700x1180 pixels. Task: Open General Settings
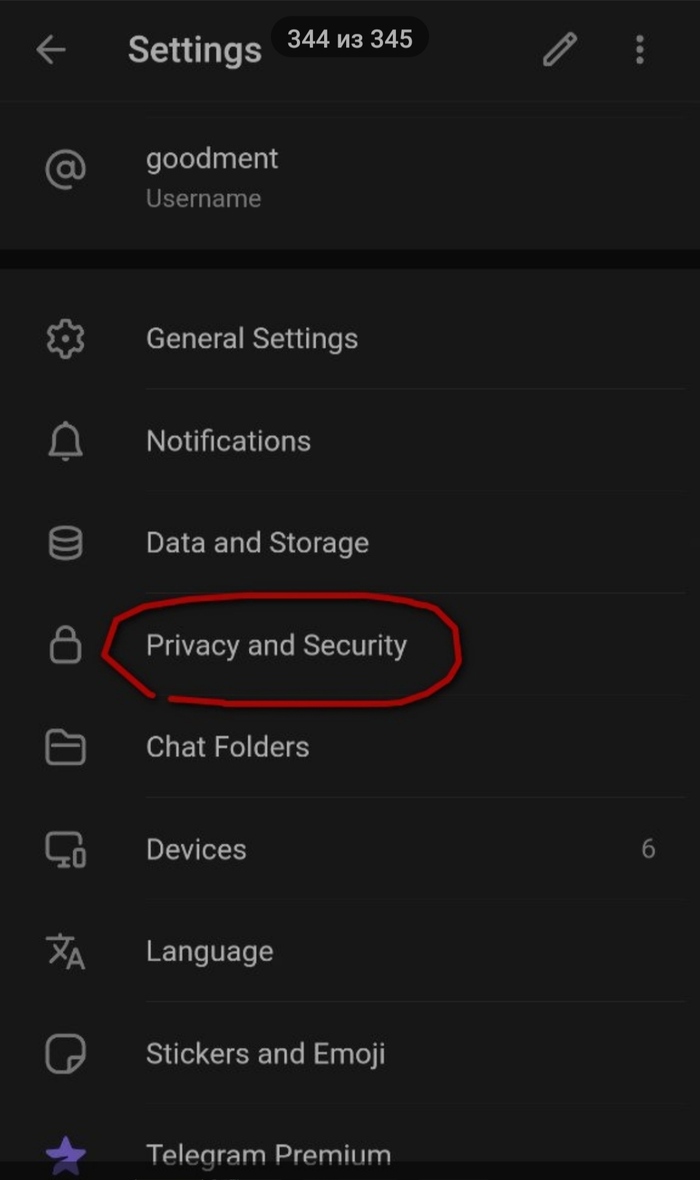click(x=252, y=339)
